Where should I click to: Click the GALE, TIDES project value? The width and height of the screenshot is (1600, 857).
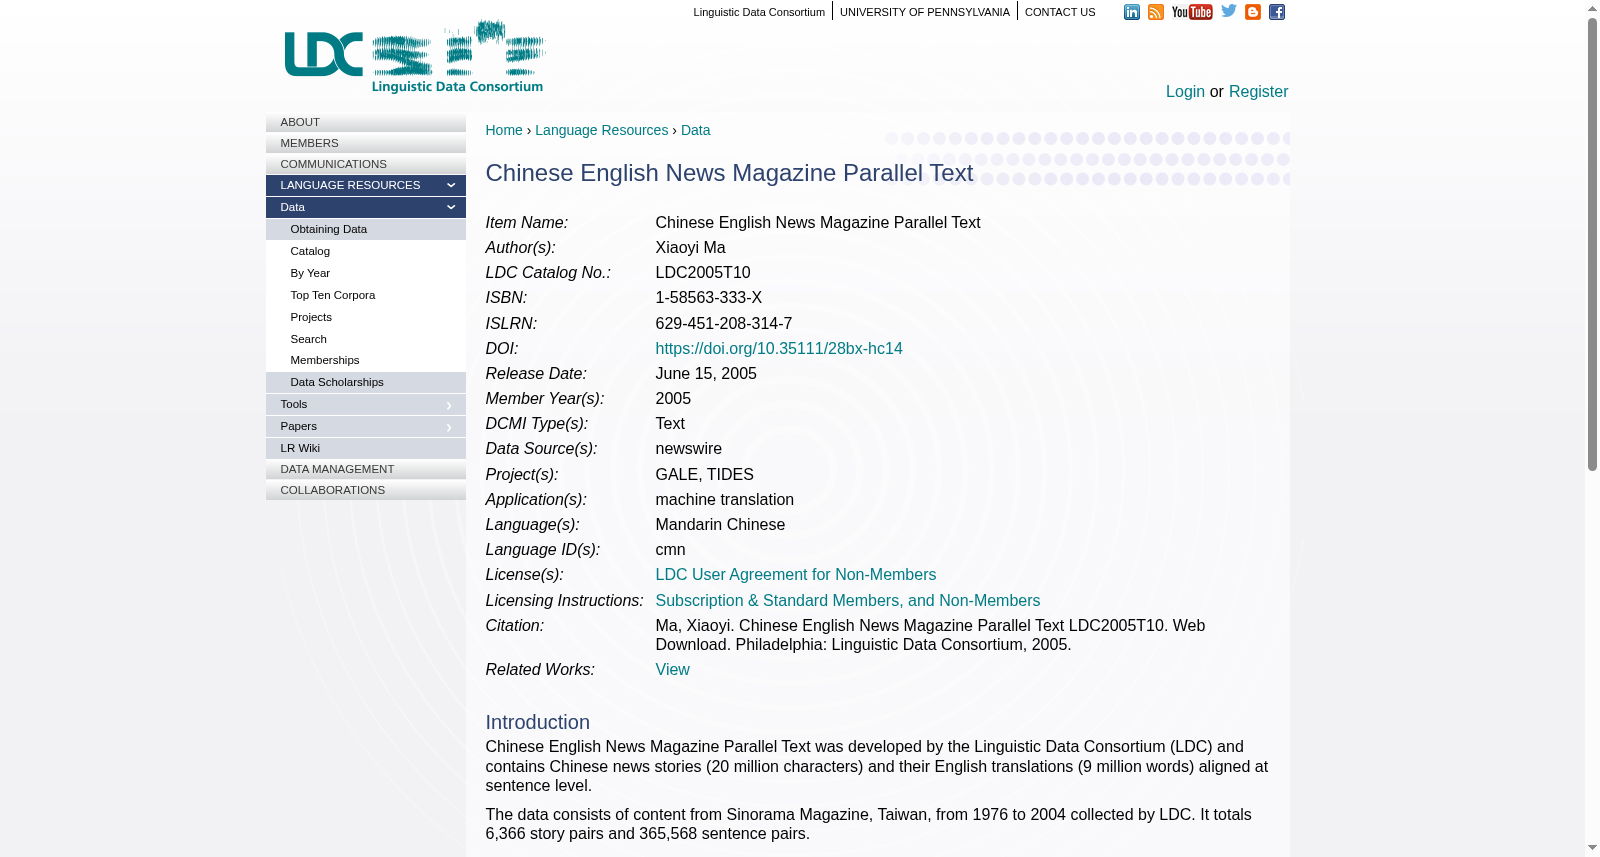click(704, 474)
